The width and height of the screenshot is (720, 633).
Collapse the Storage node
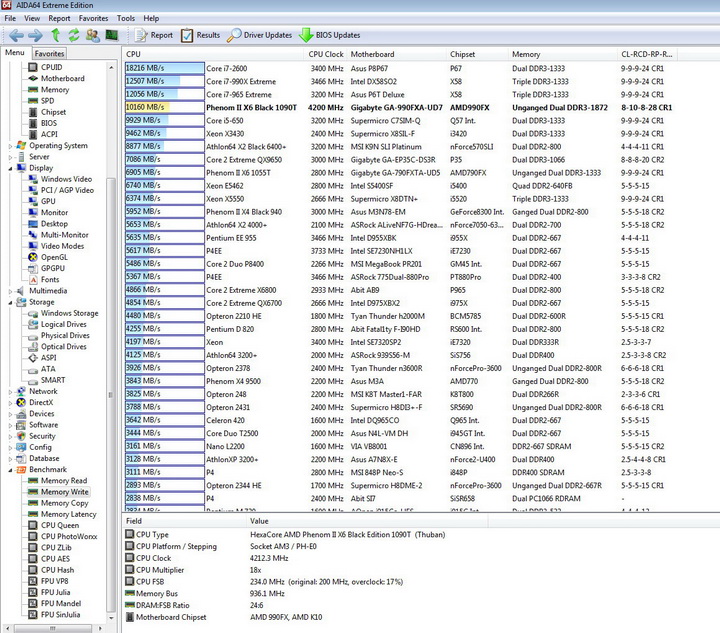pyautogui.click(x=11, y=302)
